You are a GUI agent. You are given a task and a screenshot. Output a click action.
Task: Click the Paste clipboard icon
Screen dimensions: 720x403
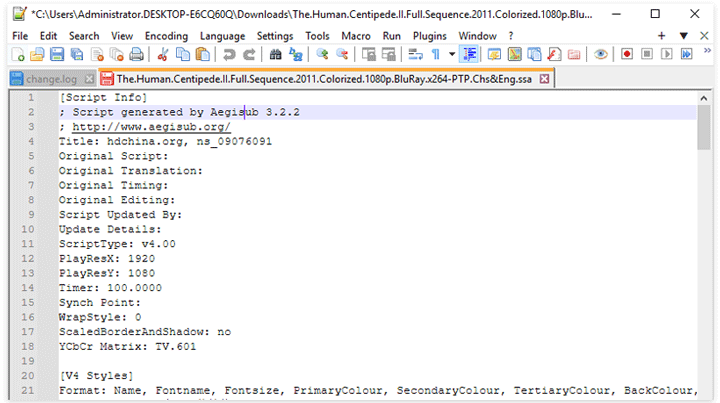[202, 55]
